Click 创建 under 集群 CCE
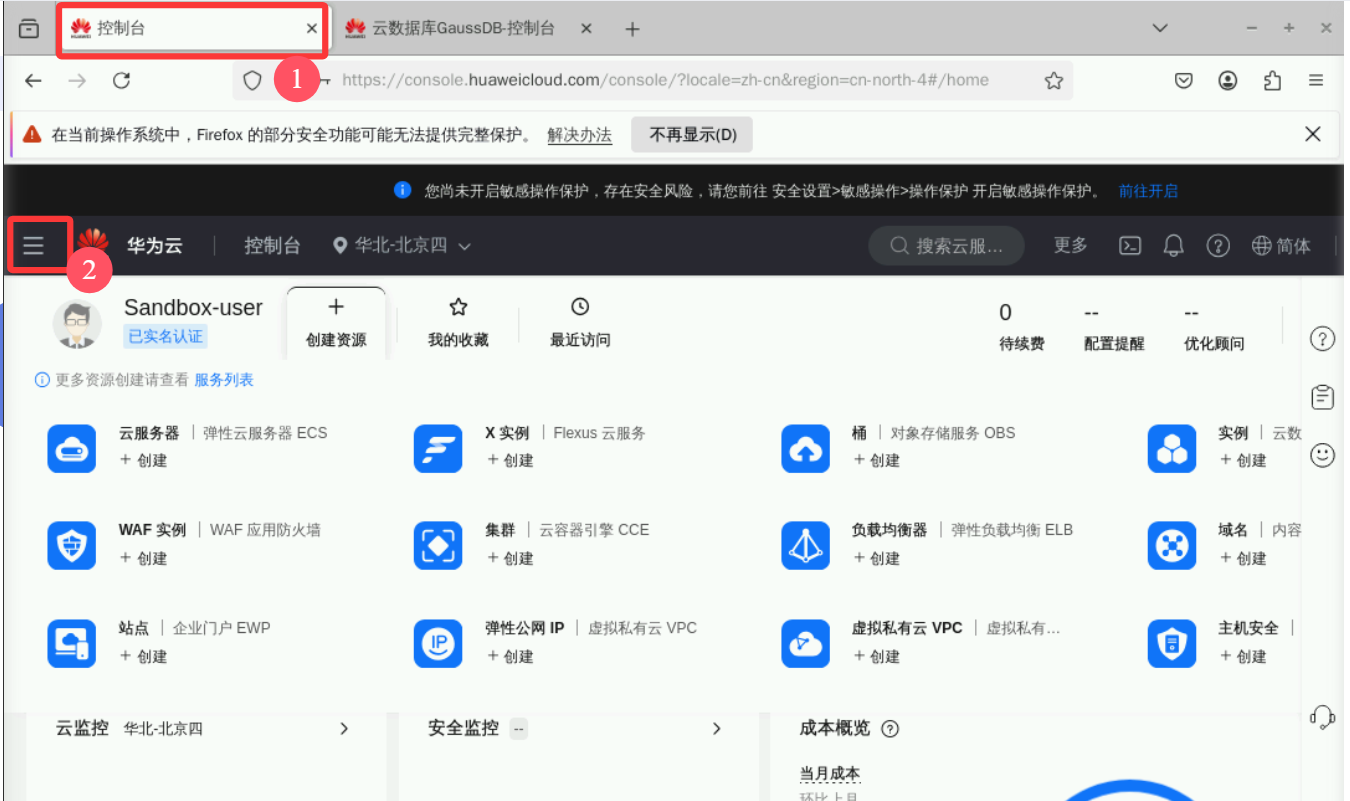The image size is (1350, 801). coord(510,558)
